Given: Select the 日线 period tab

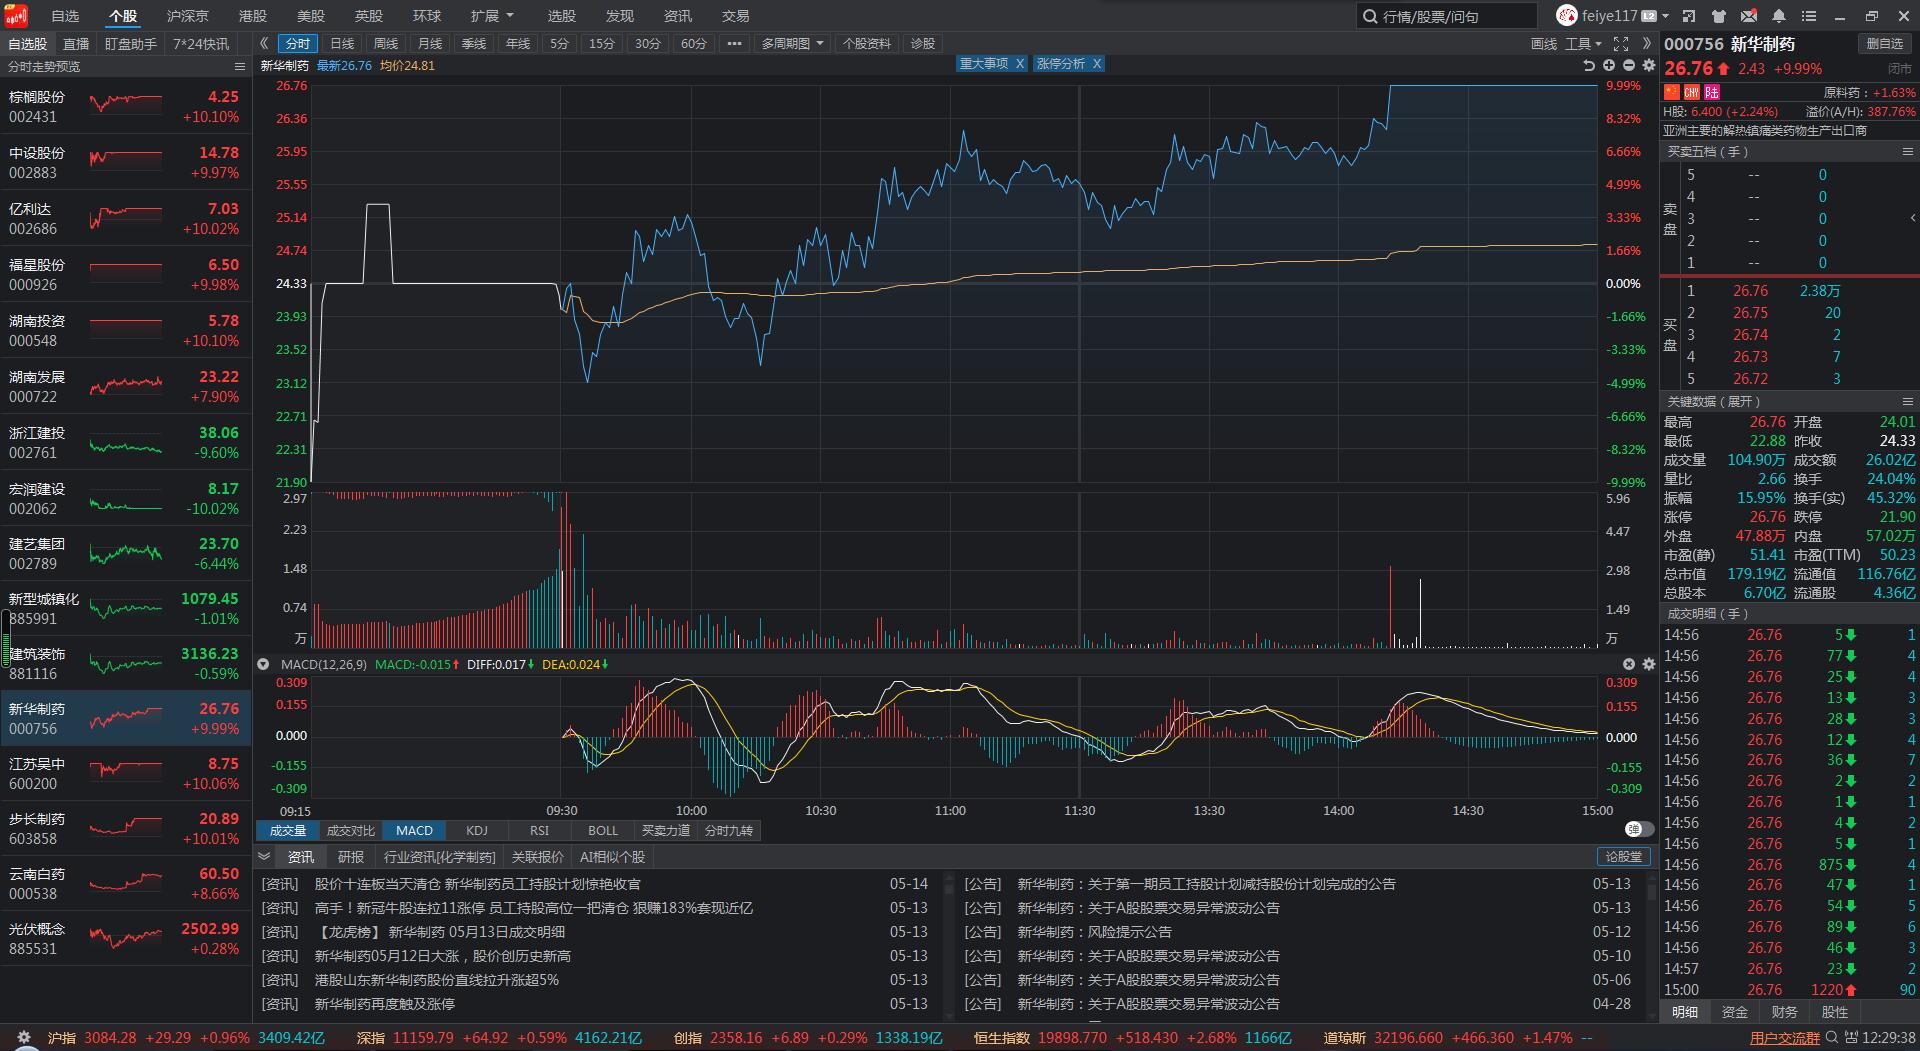Looking at the screenshot, I should coord(342,43).
